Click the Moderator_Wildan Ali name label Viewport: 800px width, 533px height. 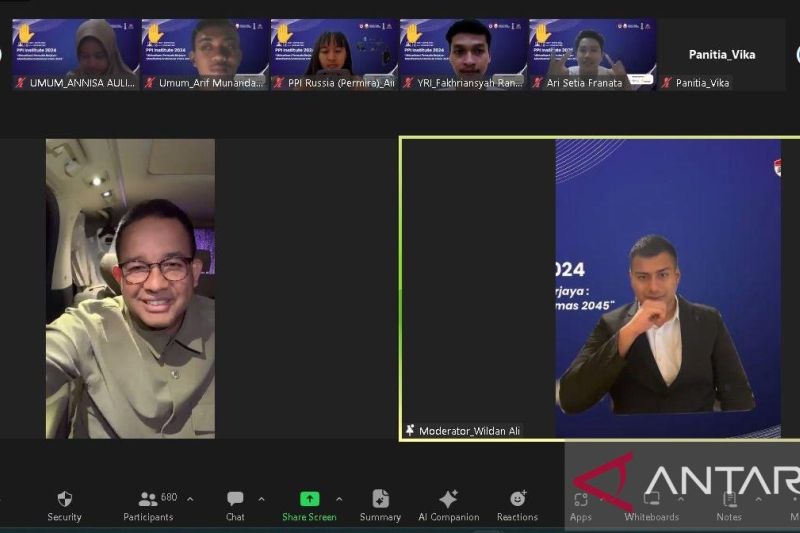point(469,431)
